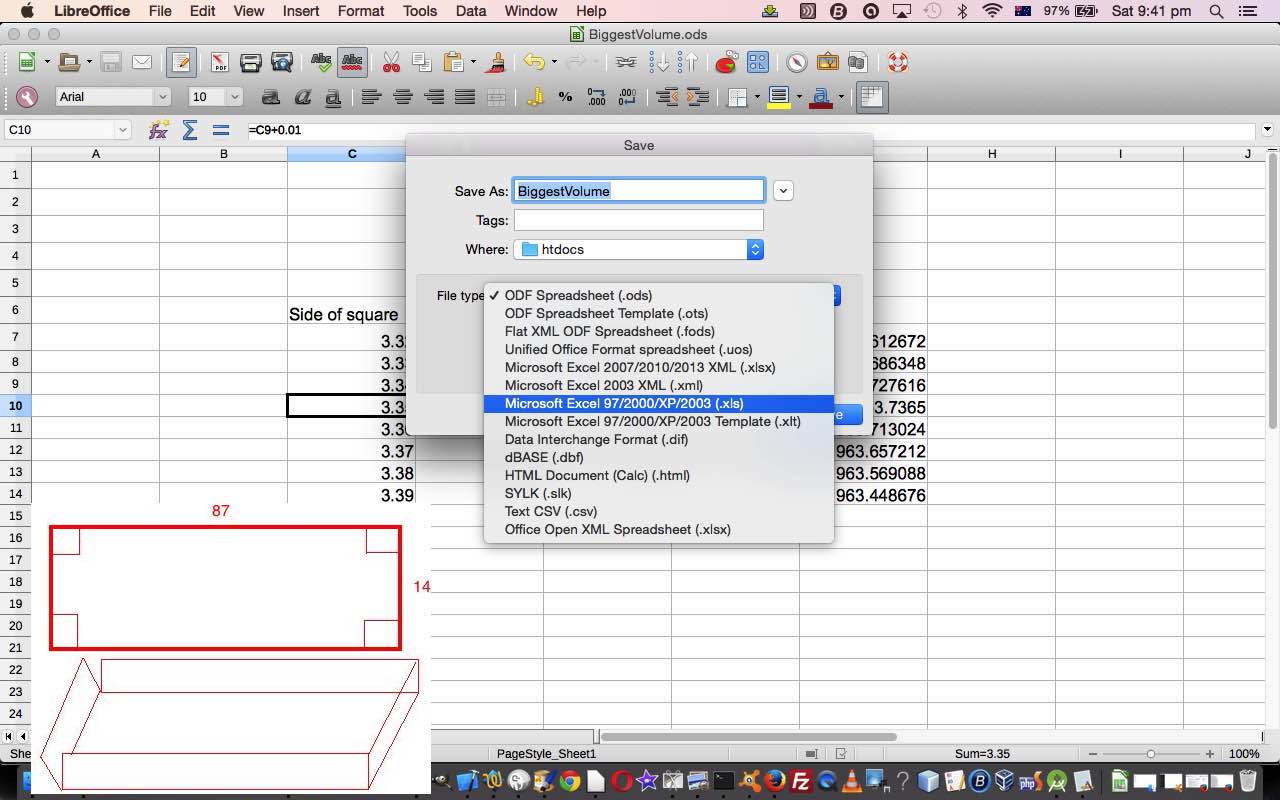Click the Copy icon
Image resolution: width=1280 pixels, height=800 pixels.
[x=421, y=62]
